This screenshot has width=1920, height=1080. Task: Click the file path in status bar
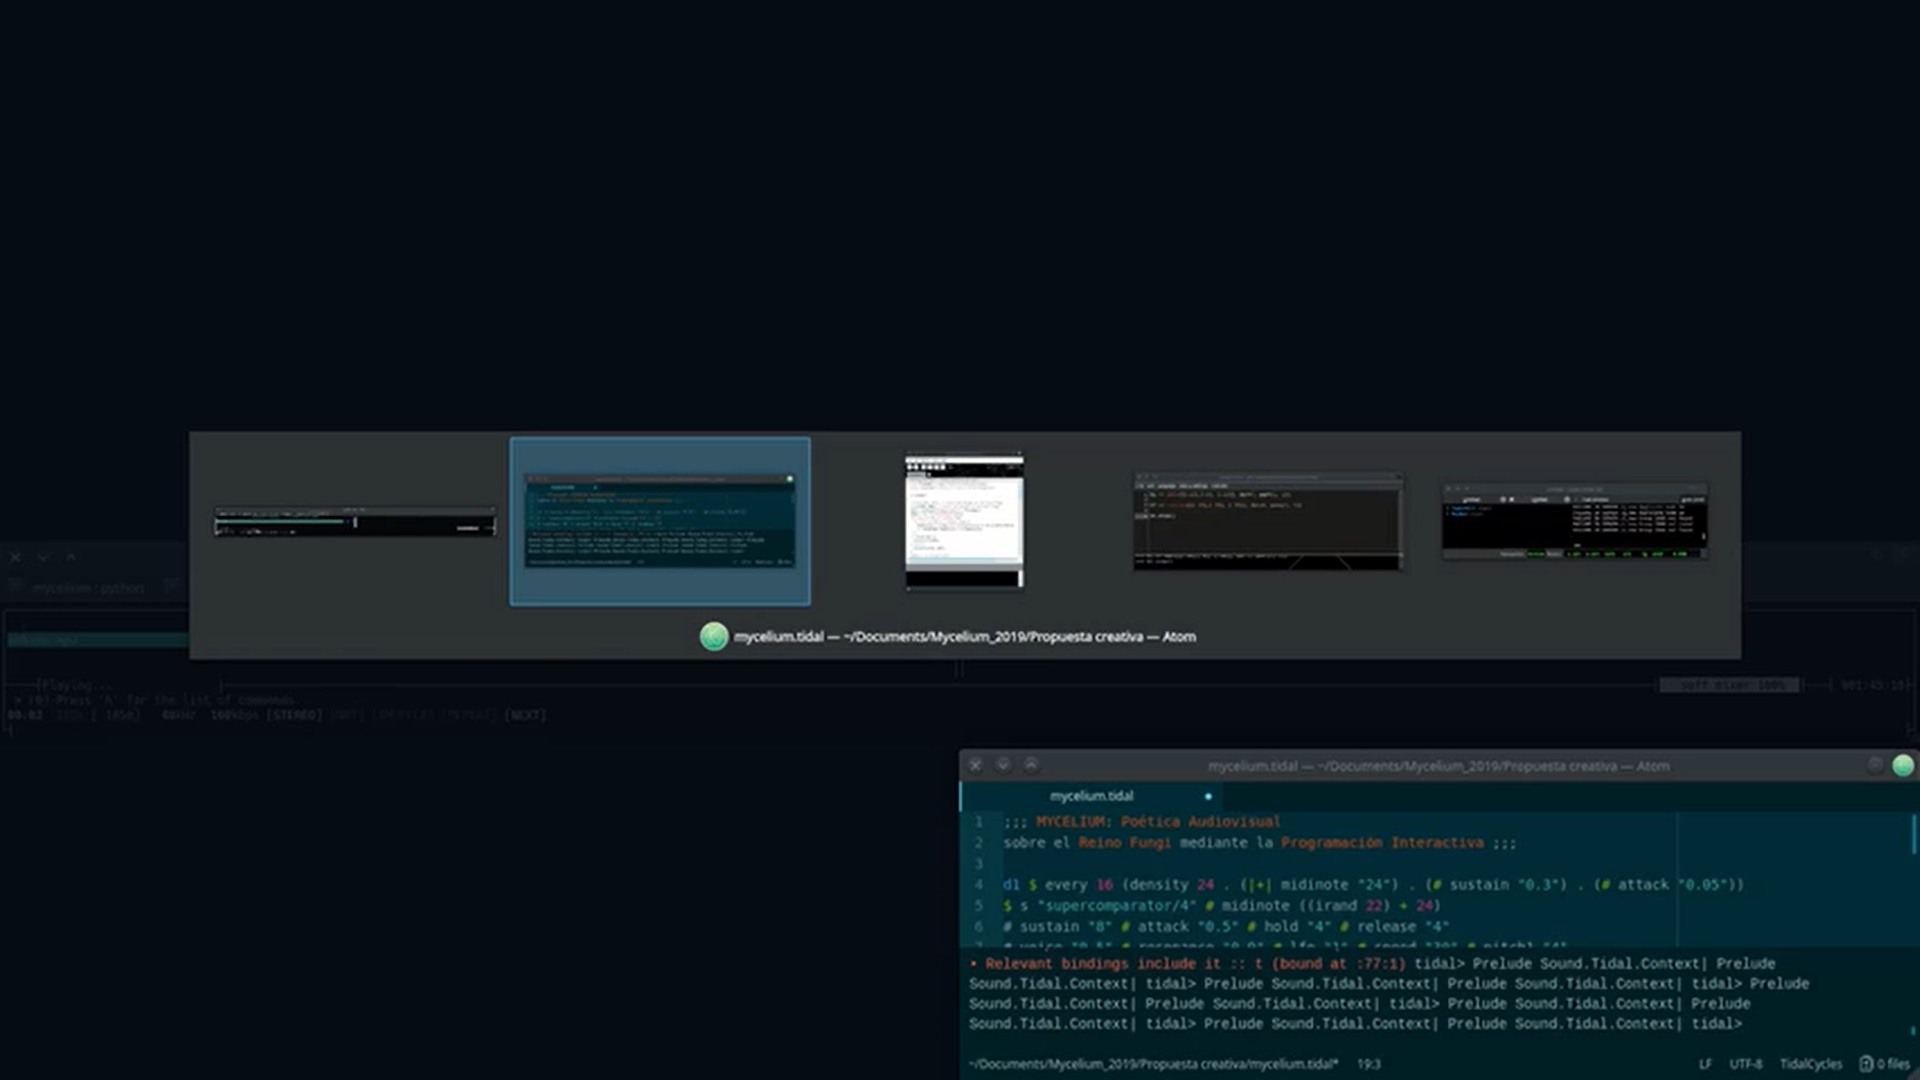(x=1153, y=1064)
